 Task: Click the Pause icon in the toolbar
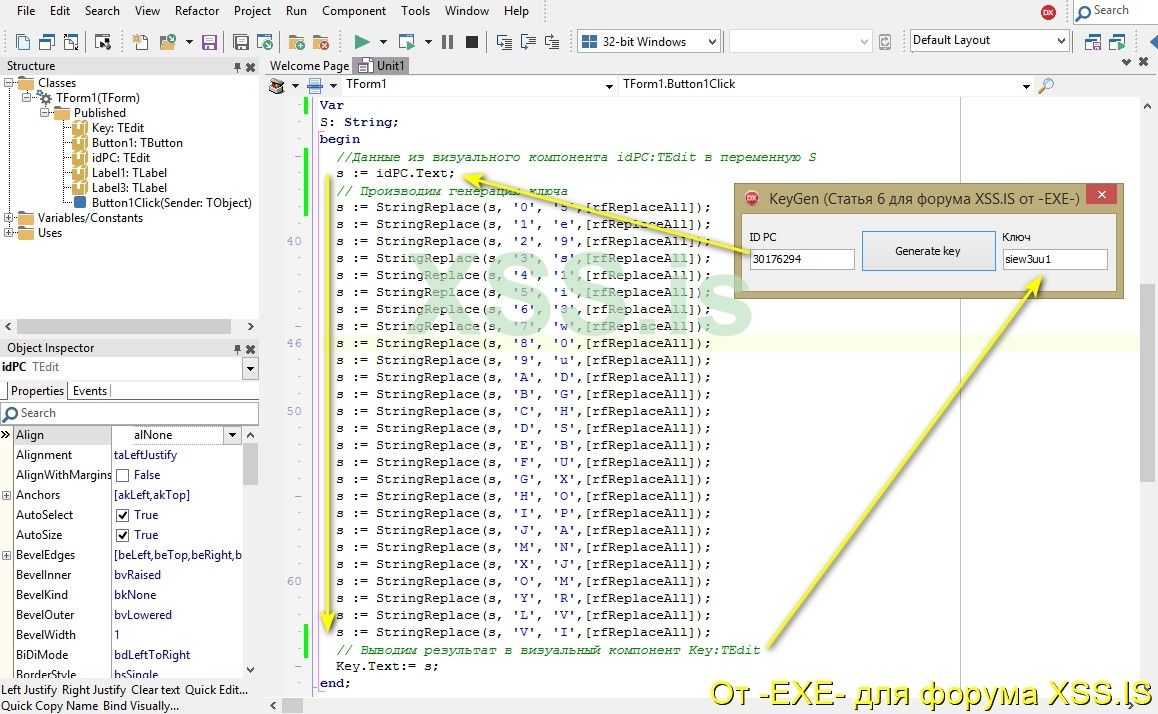(x=447, y=42)
